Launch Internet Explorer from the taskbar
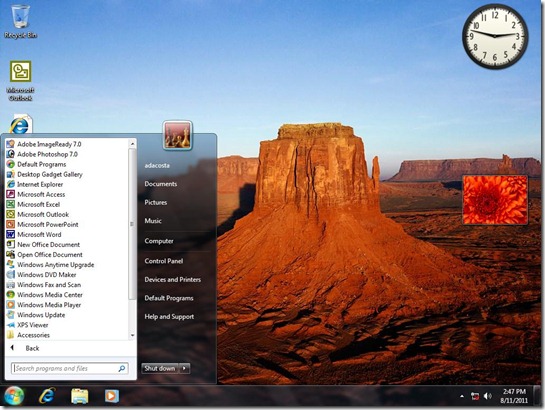This screenshot has width=545, height=410. [x=47, y=396]
